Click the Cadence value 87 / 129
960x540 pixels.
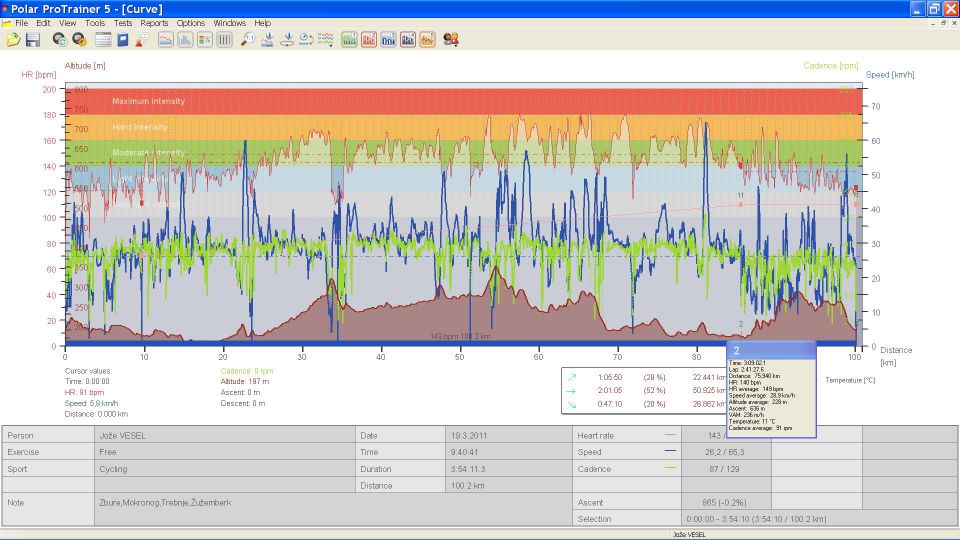point(724,469)
